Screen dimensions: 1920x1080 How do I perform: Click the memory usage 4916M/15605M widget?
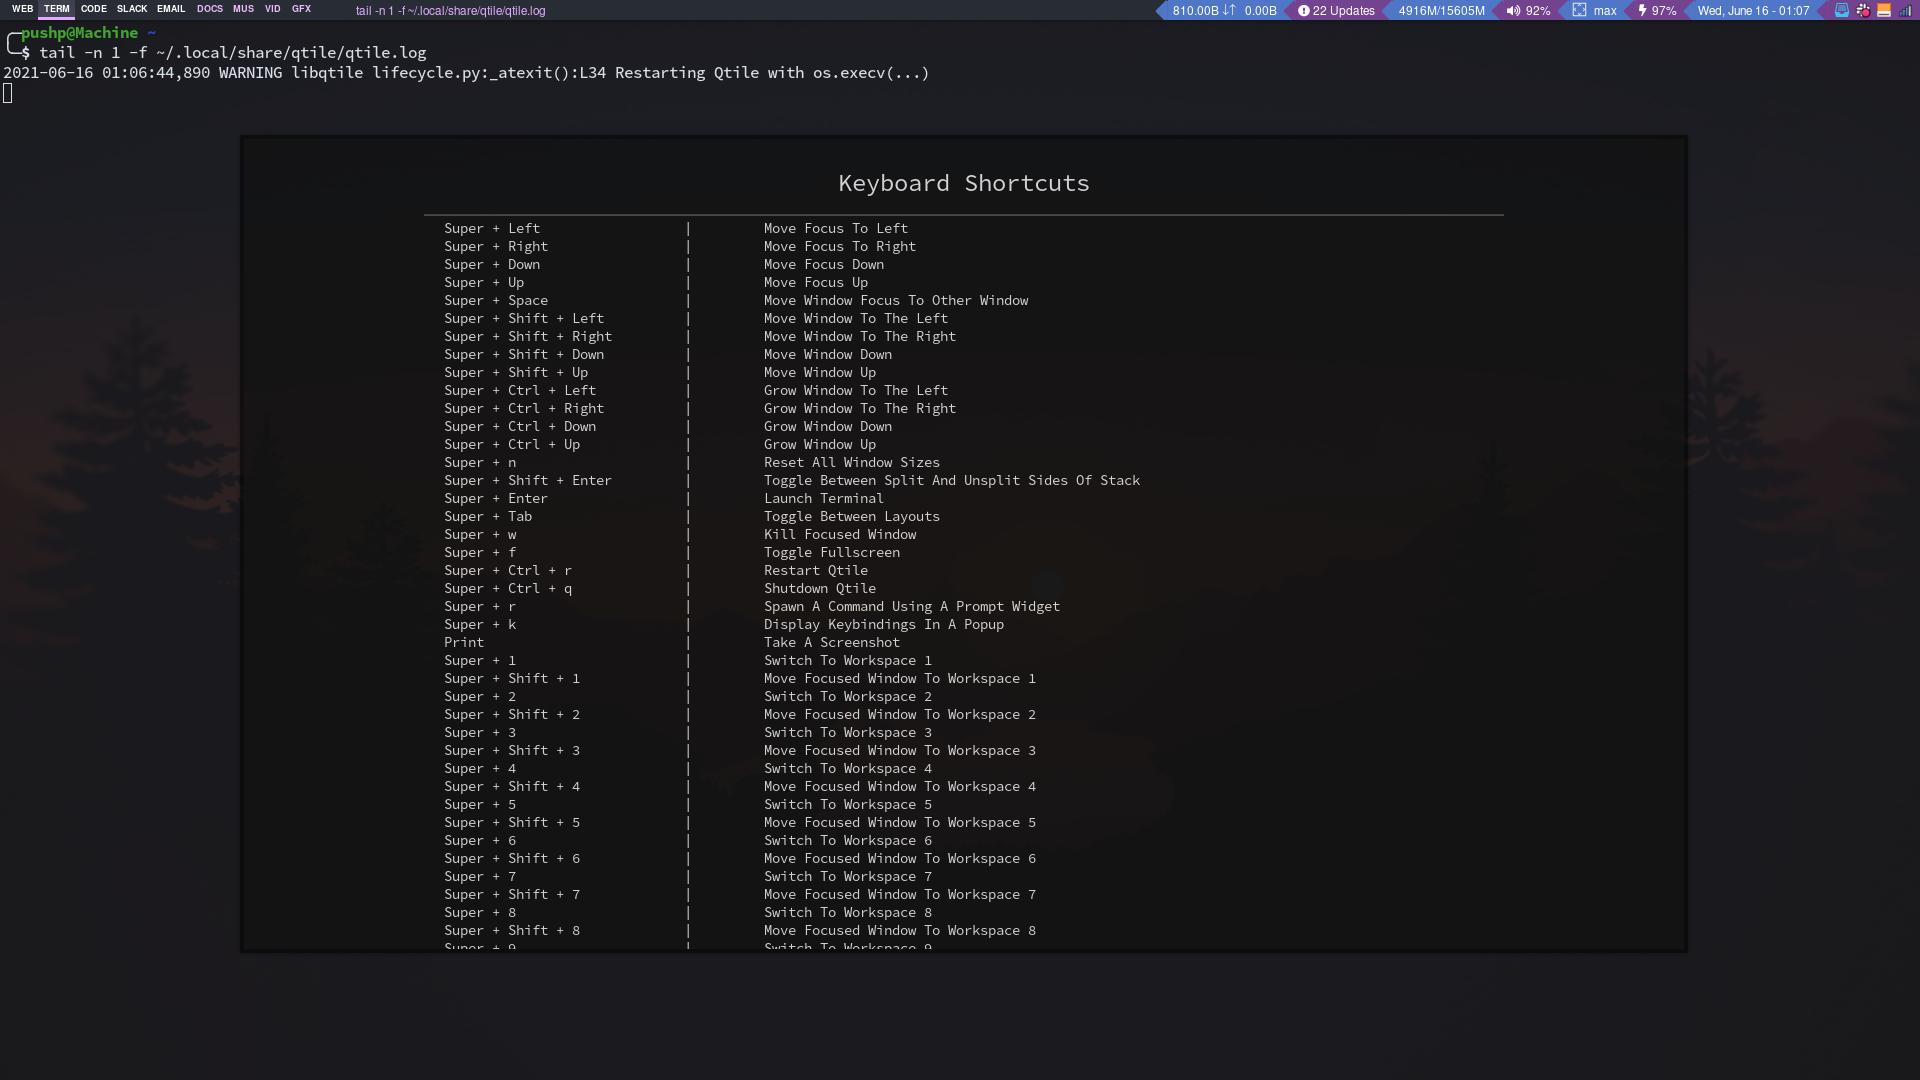1440,11
